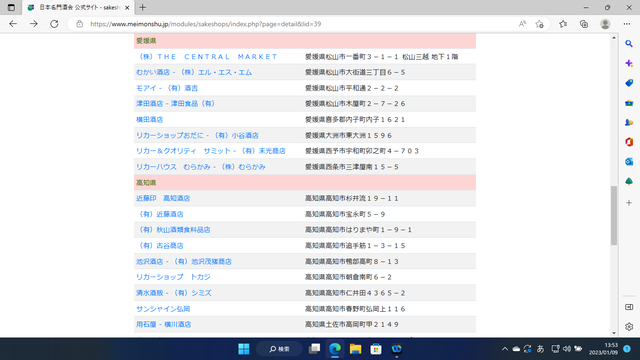Open 池沢酒店 - (有)池沢茂猪商店 link
640x360 pixels.
184,262
